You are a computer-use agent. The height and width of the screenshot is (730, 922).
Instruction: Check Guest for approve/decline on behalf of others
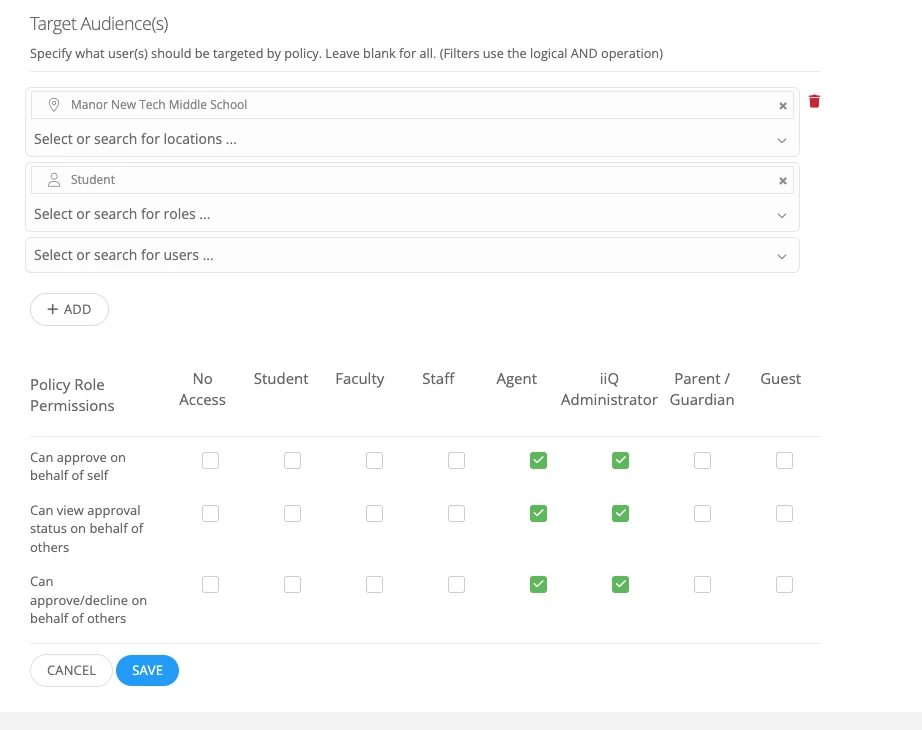[784, 584]
